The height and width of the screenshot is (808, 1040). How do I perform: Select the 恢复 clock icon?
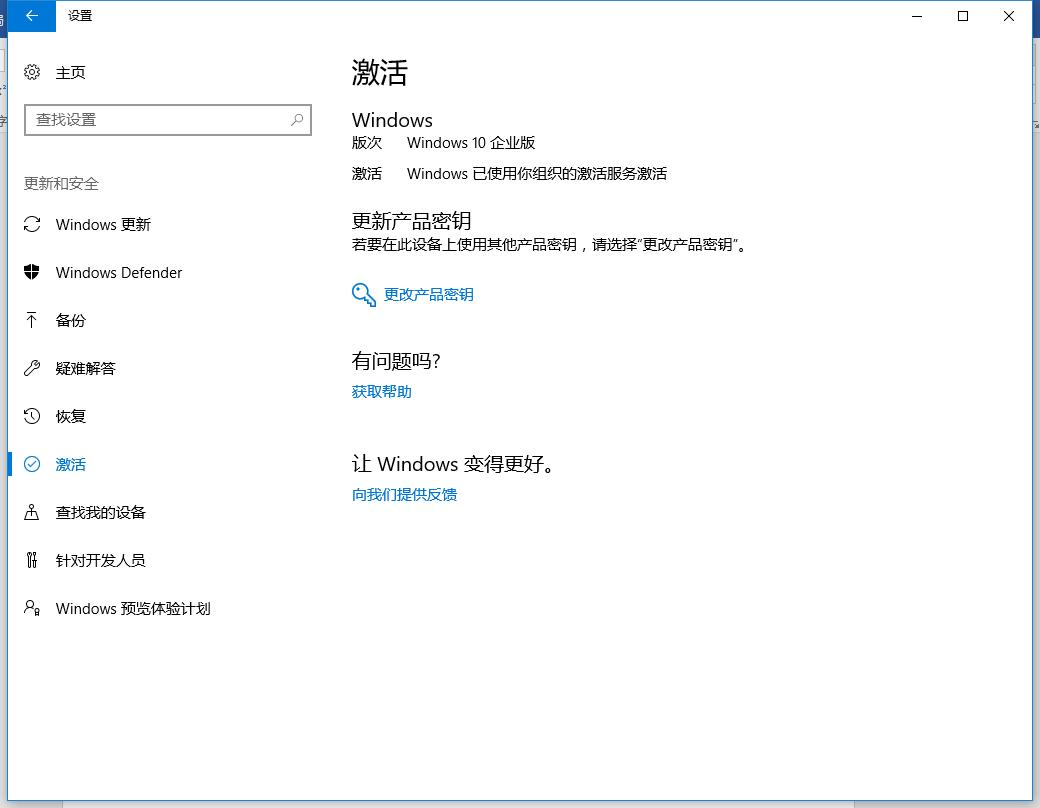[x=31, y=416]
